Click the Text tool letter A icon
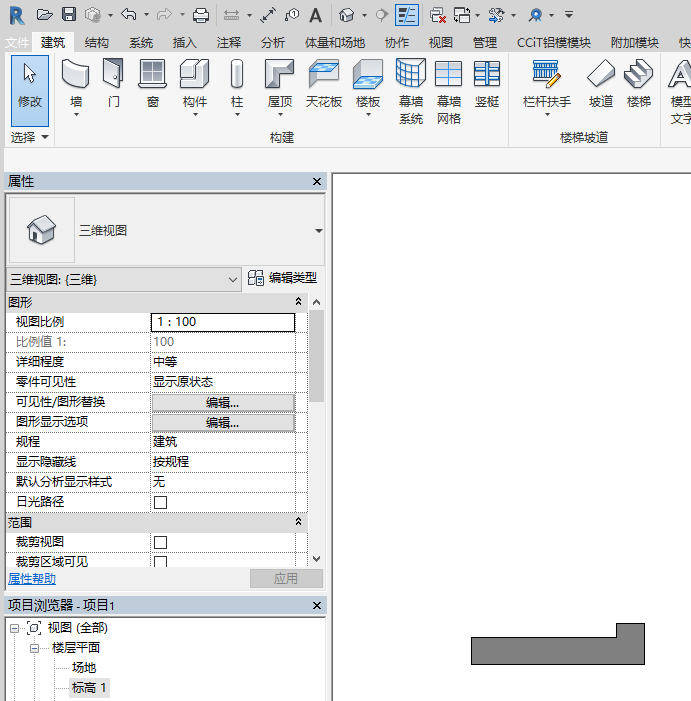Viewport: 691px width, 701px height. [x=315, y=15]
